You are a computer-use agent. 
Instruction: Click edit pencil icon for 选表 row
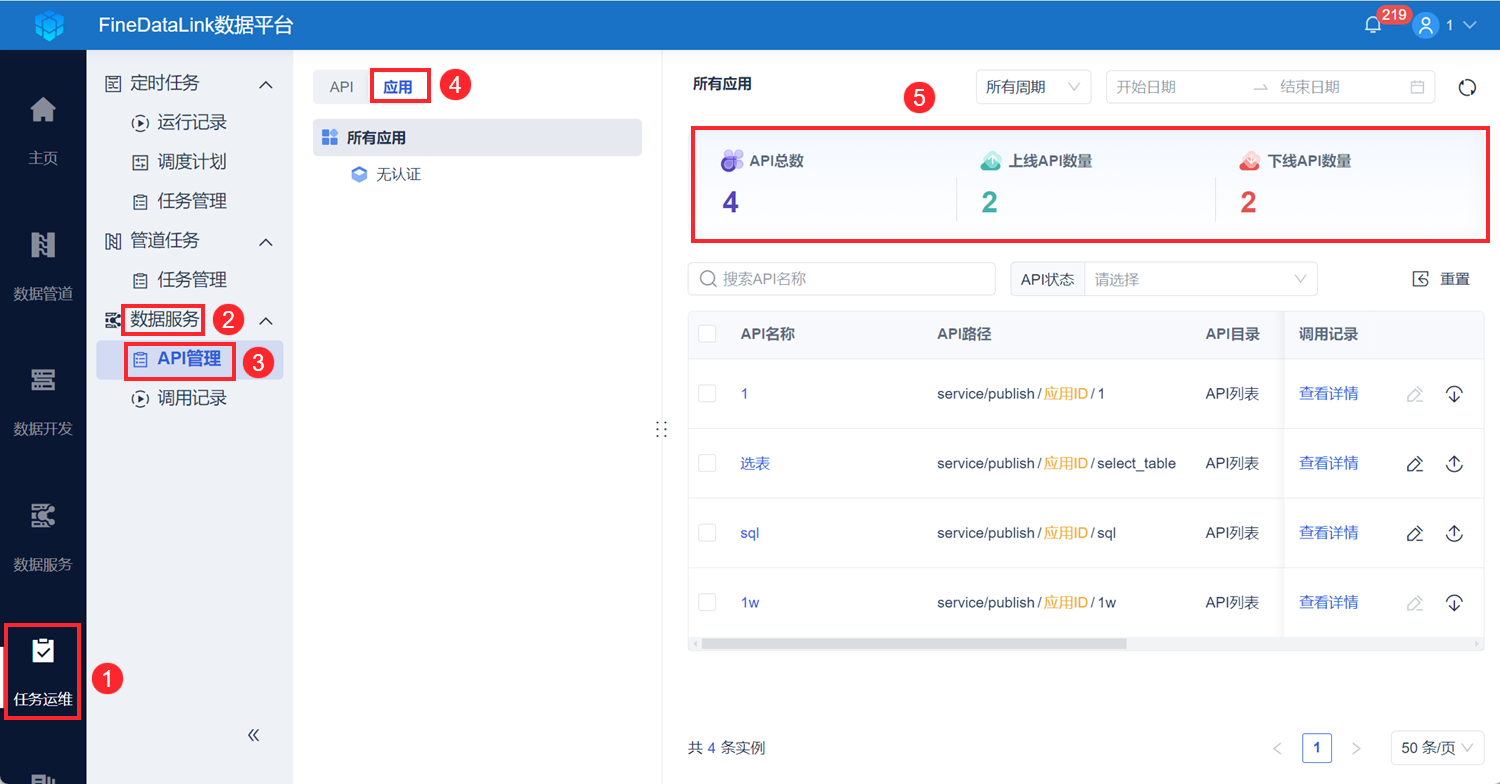(x=1415, y=464)
